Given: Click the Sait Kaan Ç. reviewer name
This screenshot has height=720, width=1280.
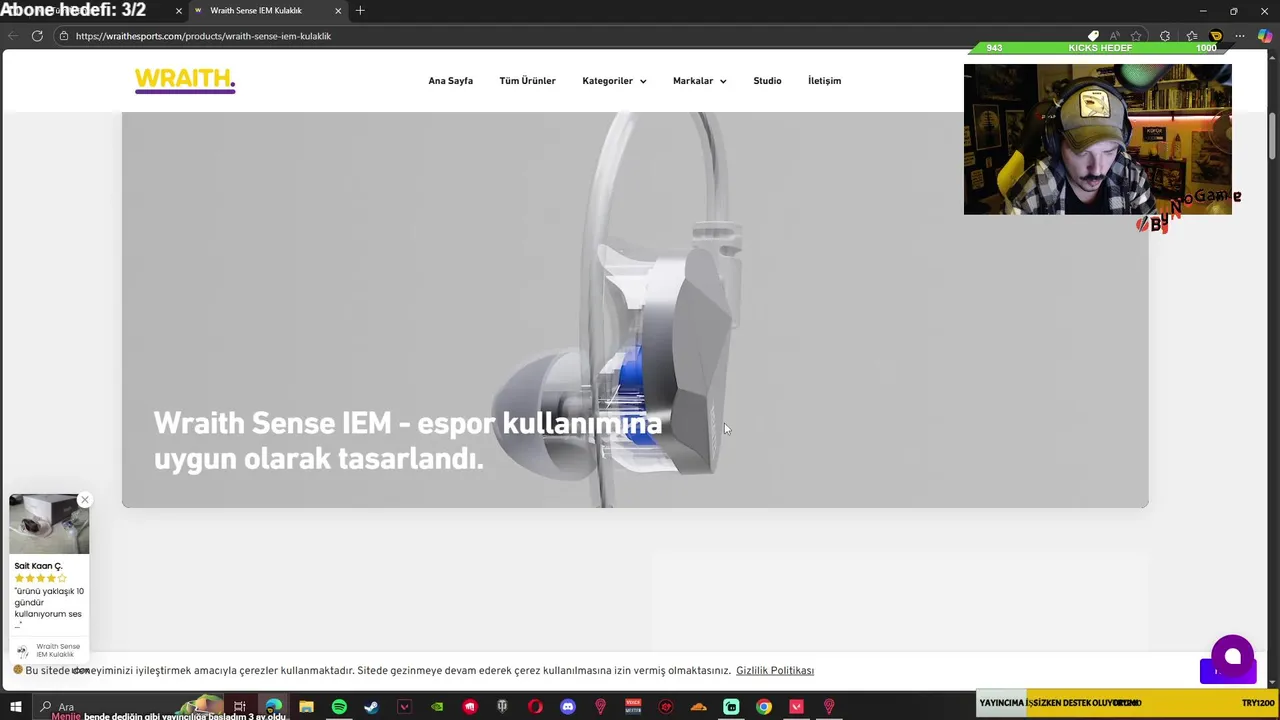Looking at the screenshot, I should coord(38,566).
